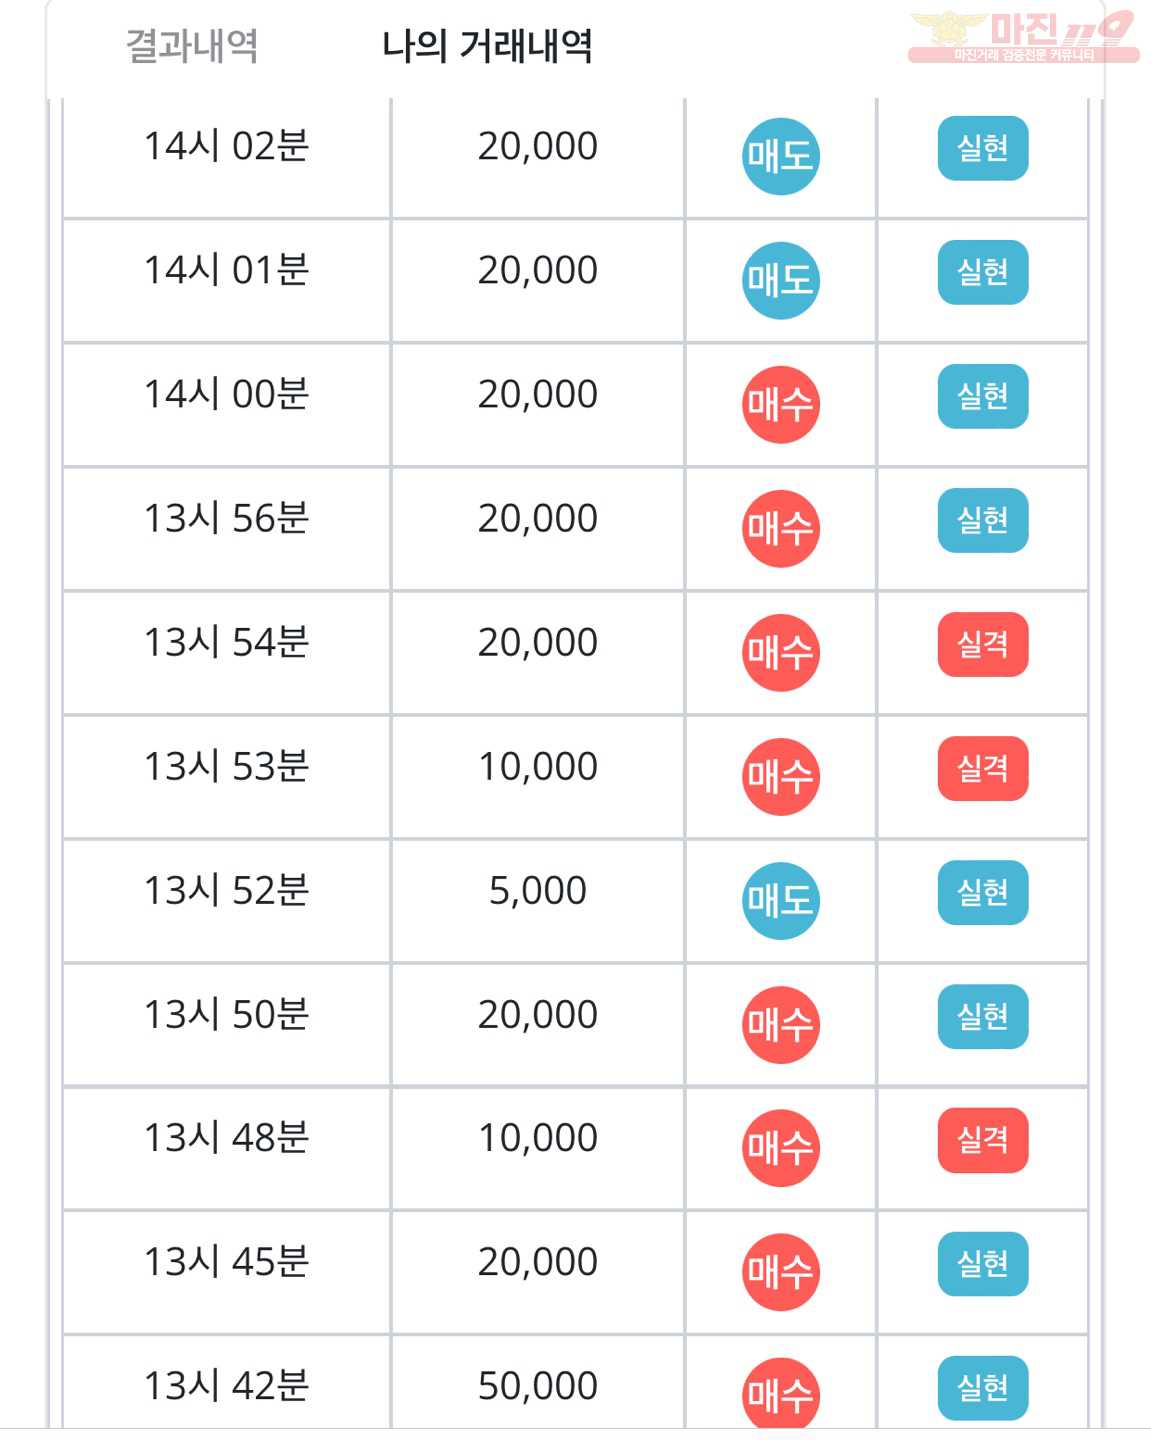Click the 매수 badge in the 13시 56분 row
Viewport: 1151px width, 1440px height.
781,528
